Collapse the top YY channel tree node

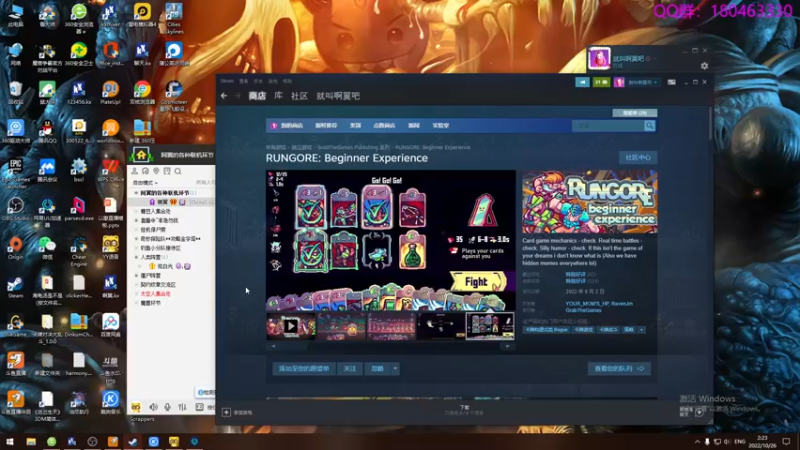[x=136, y=193]
